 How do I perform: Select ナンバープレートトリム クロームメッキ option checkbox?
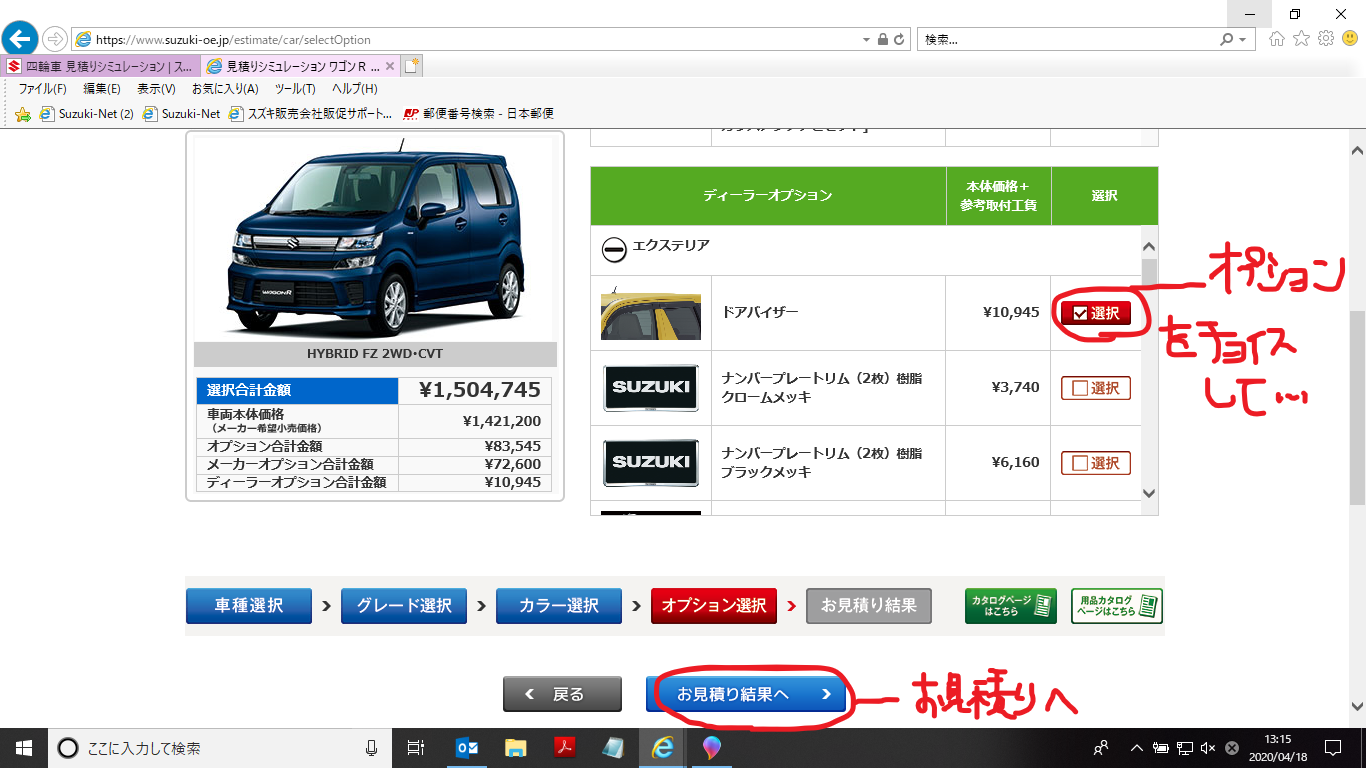[1096, 388]
